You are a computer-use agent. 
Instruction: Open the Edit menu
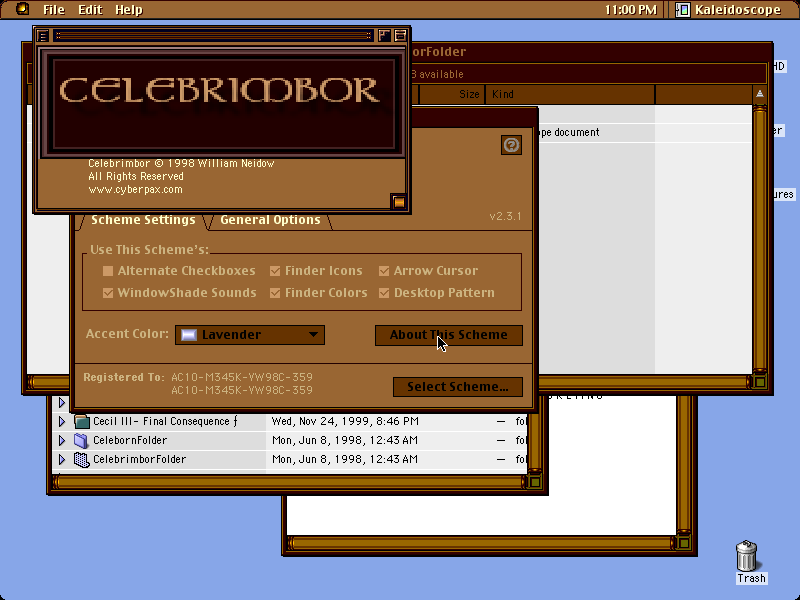point(90,10)
